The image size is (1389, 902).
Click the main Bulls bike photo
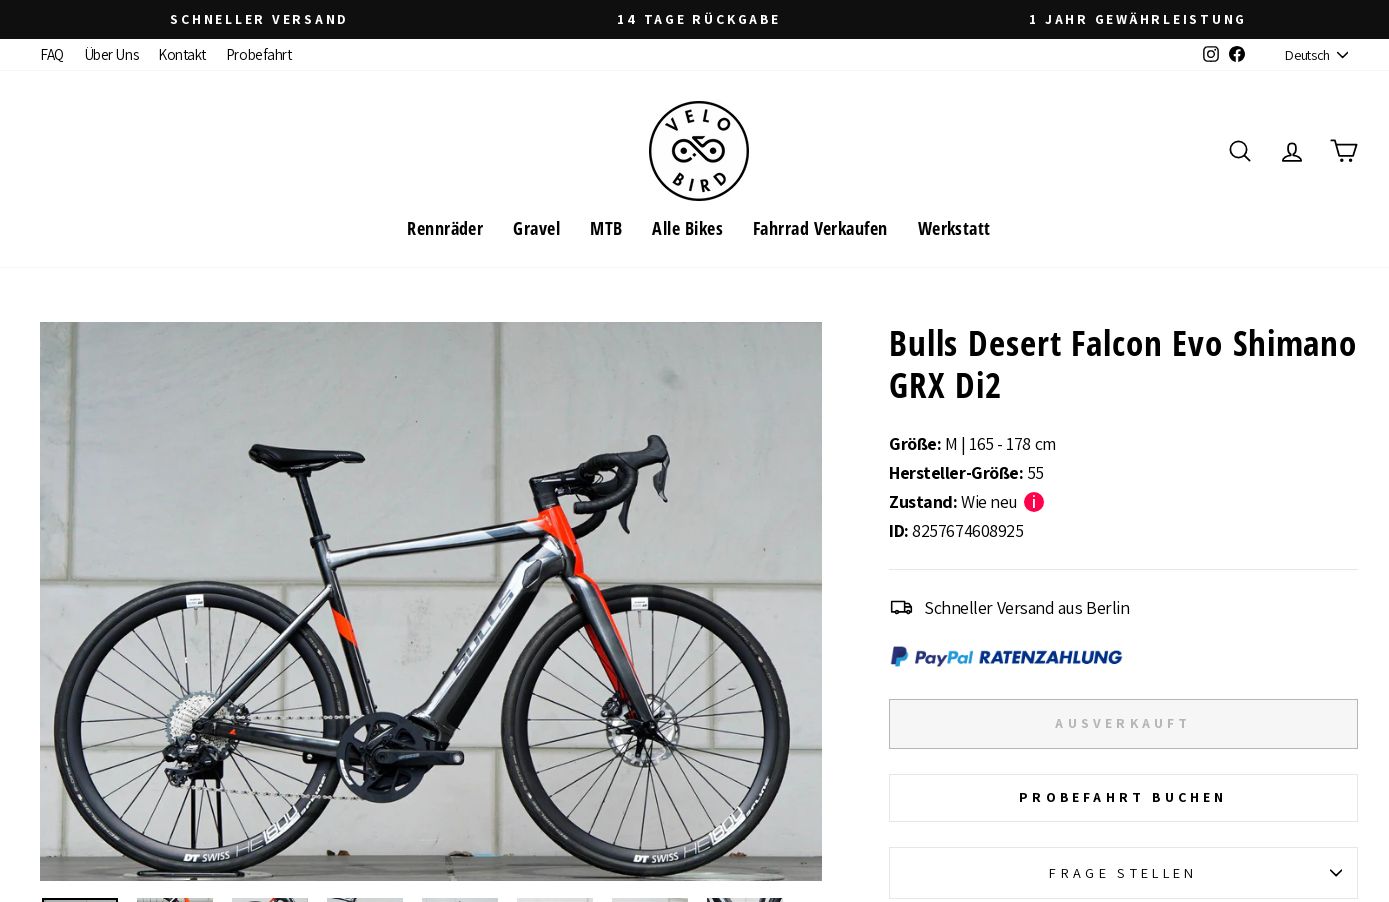point(431,601)
